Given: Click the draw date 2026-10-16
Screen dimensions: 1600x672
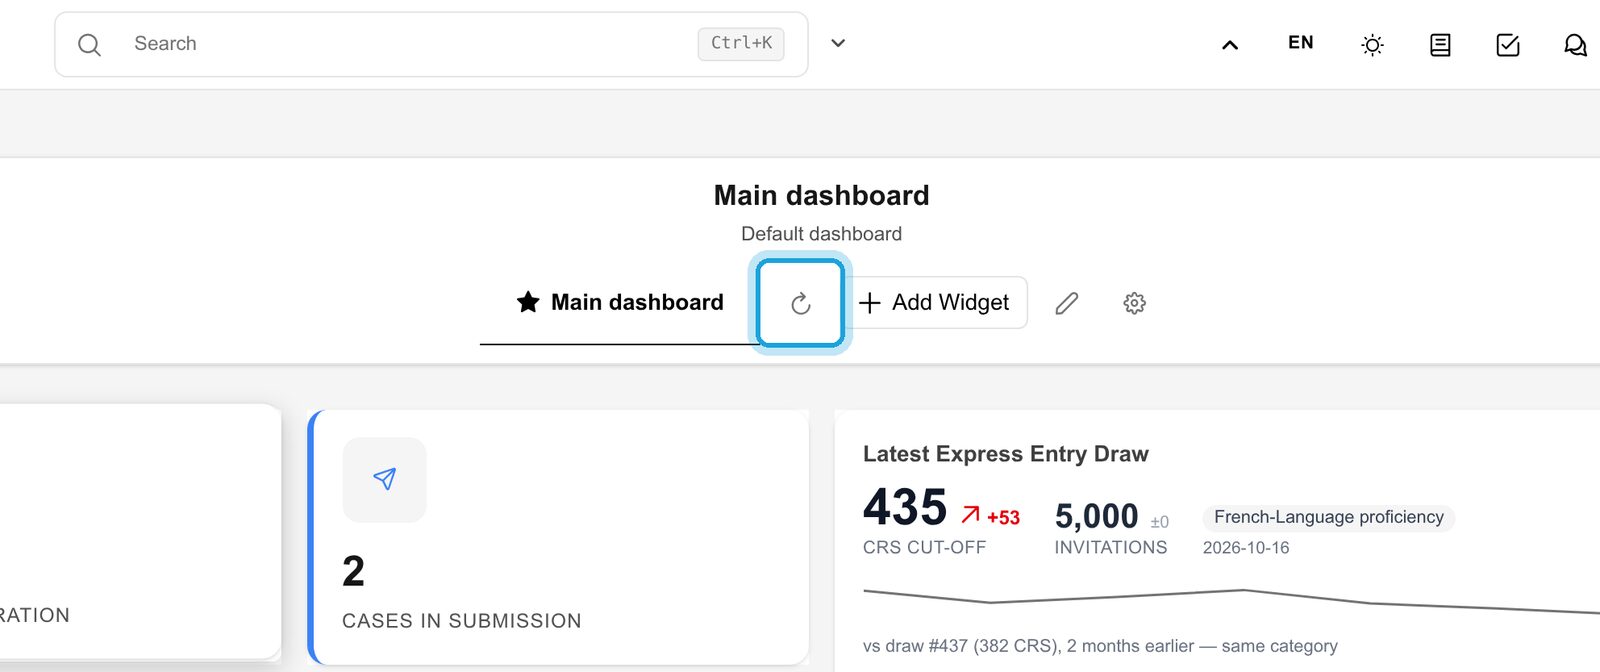Looking at the screenshot, I should [x=1246, y=548].
